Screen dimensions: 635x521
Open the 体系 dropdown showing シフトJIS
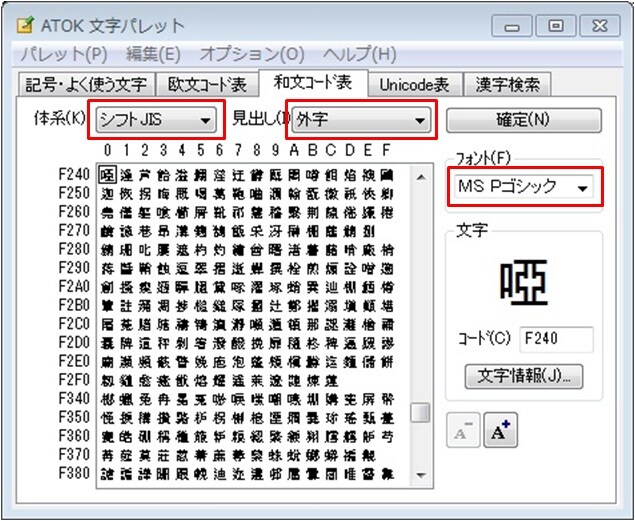click(156, 120)
